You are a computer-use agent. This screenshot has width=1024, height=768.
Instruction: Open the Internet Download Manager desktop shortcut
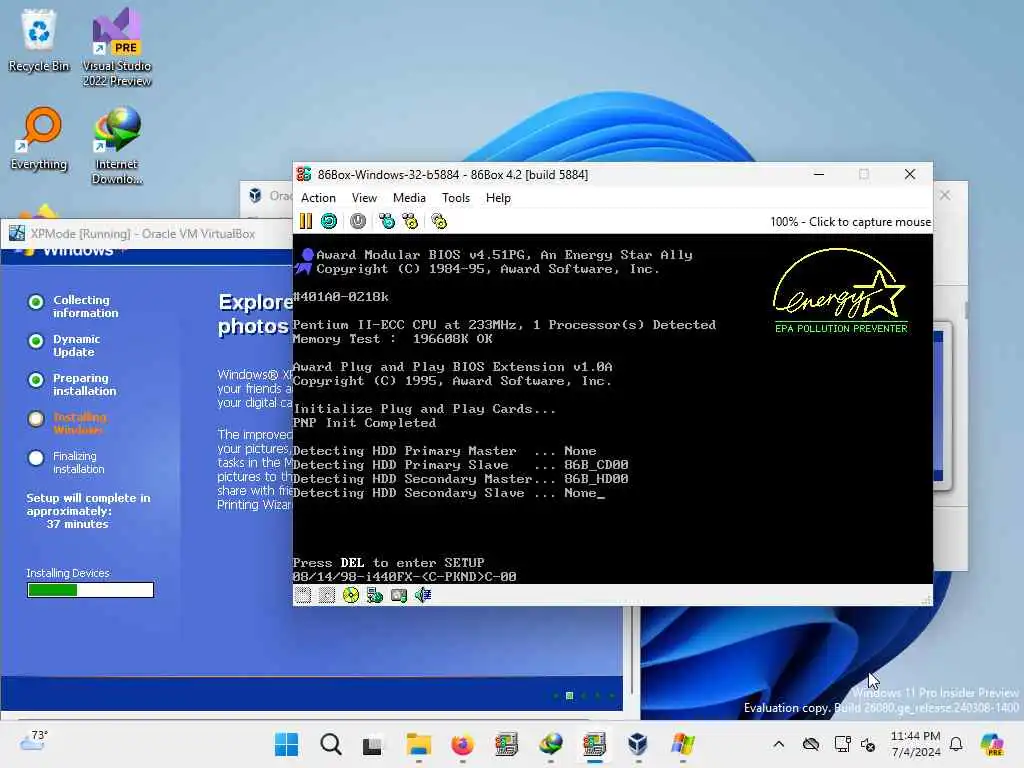[x=117, y=145]
